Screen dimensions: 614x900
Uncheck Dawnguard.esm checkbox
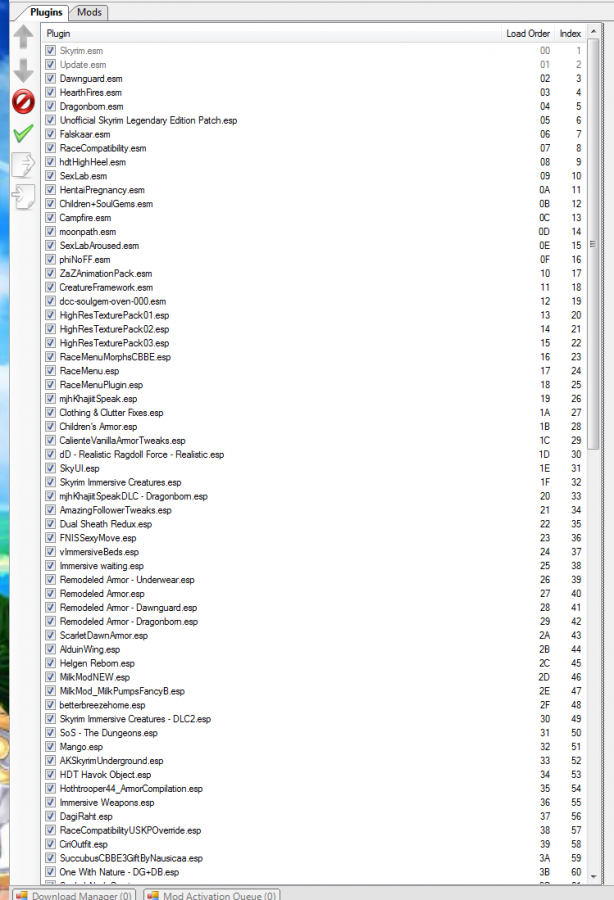[x=50, y=79]
